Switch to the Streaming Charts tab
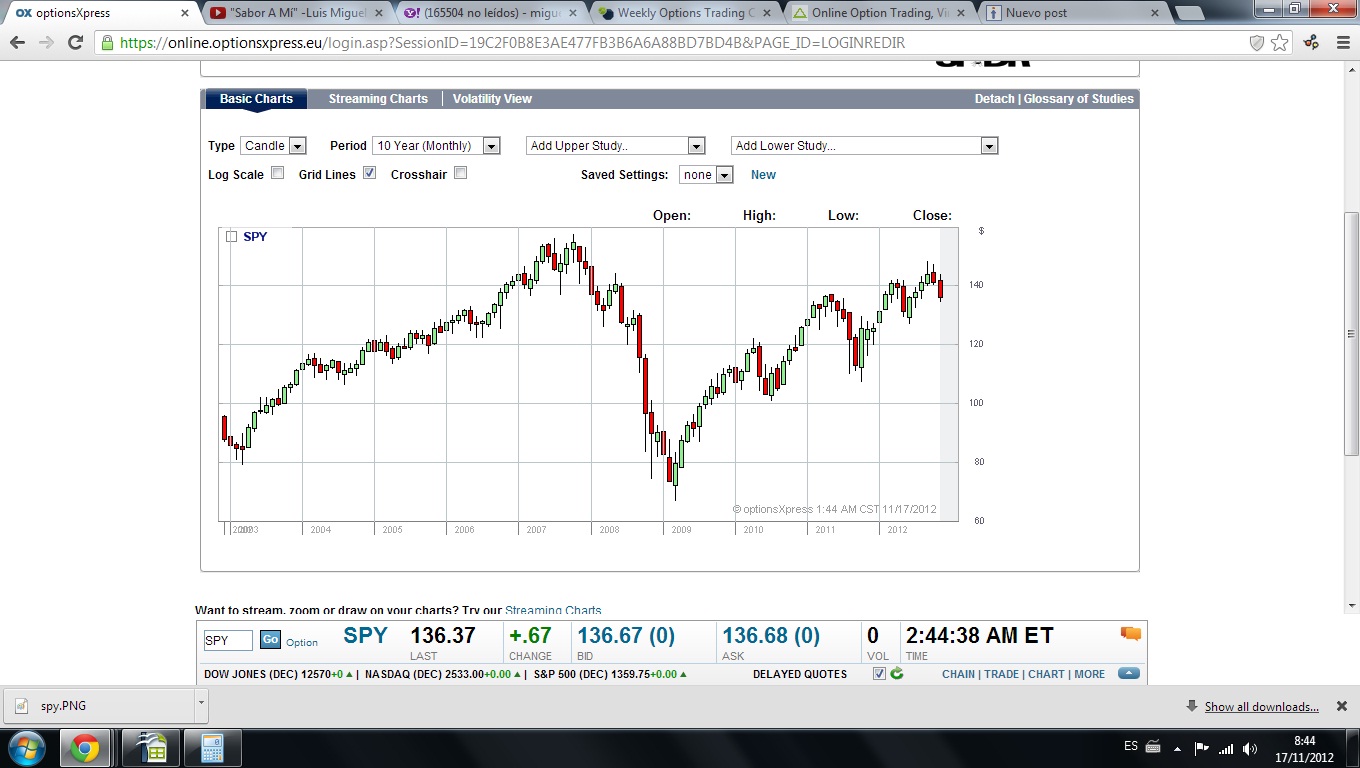Image resolution: width=1360 pixels, height=768 pixels. tap(378, 99)
